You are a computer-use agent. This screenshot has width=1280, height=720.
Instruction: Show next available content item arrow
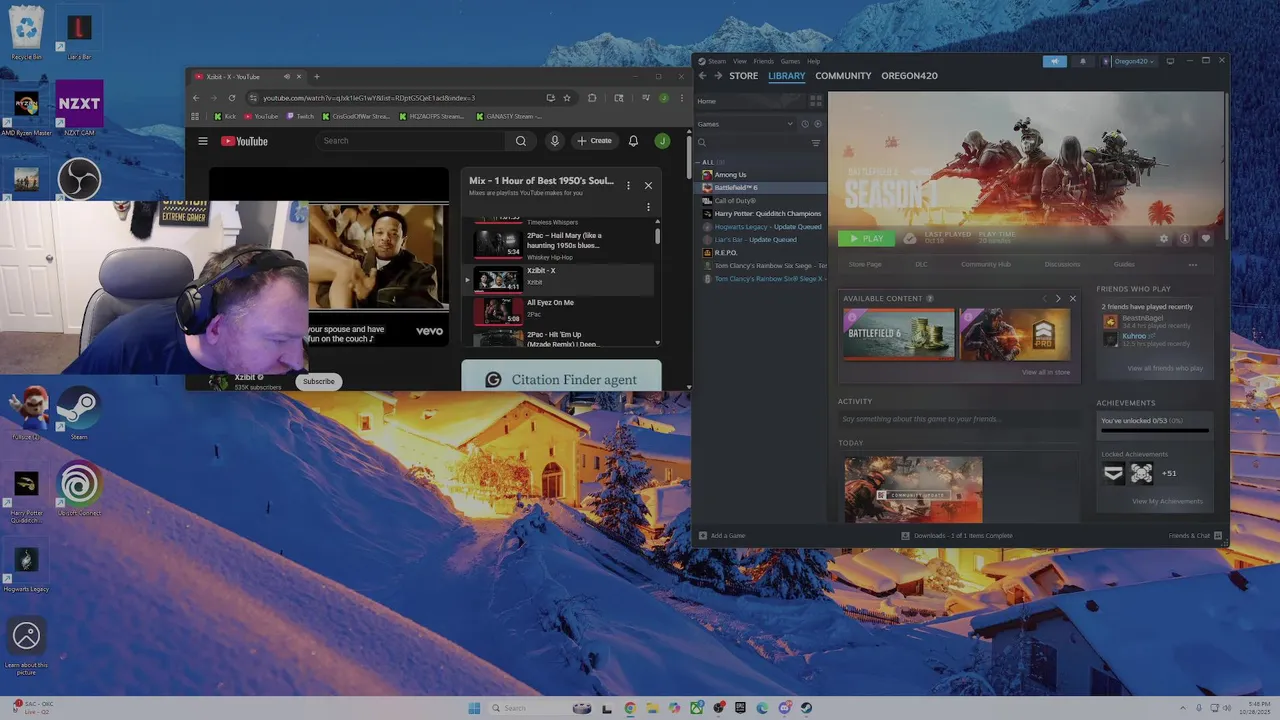(1058, 298)
